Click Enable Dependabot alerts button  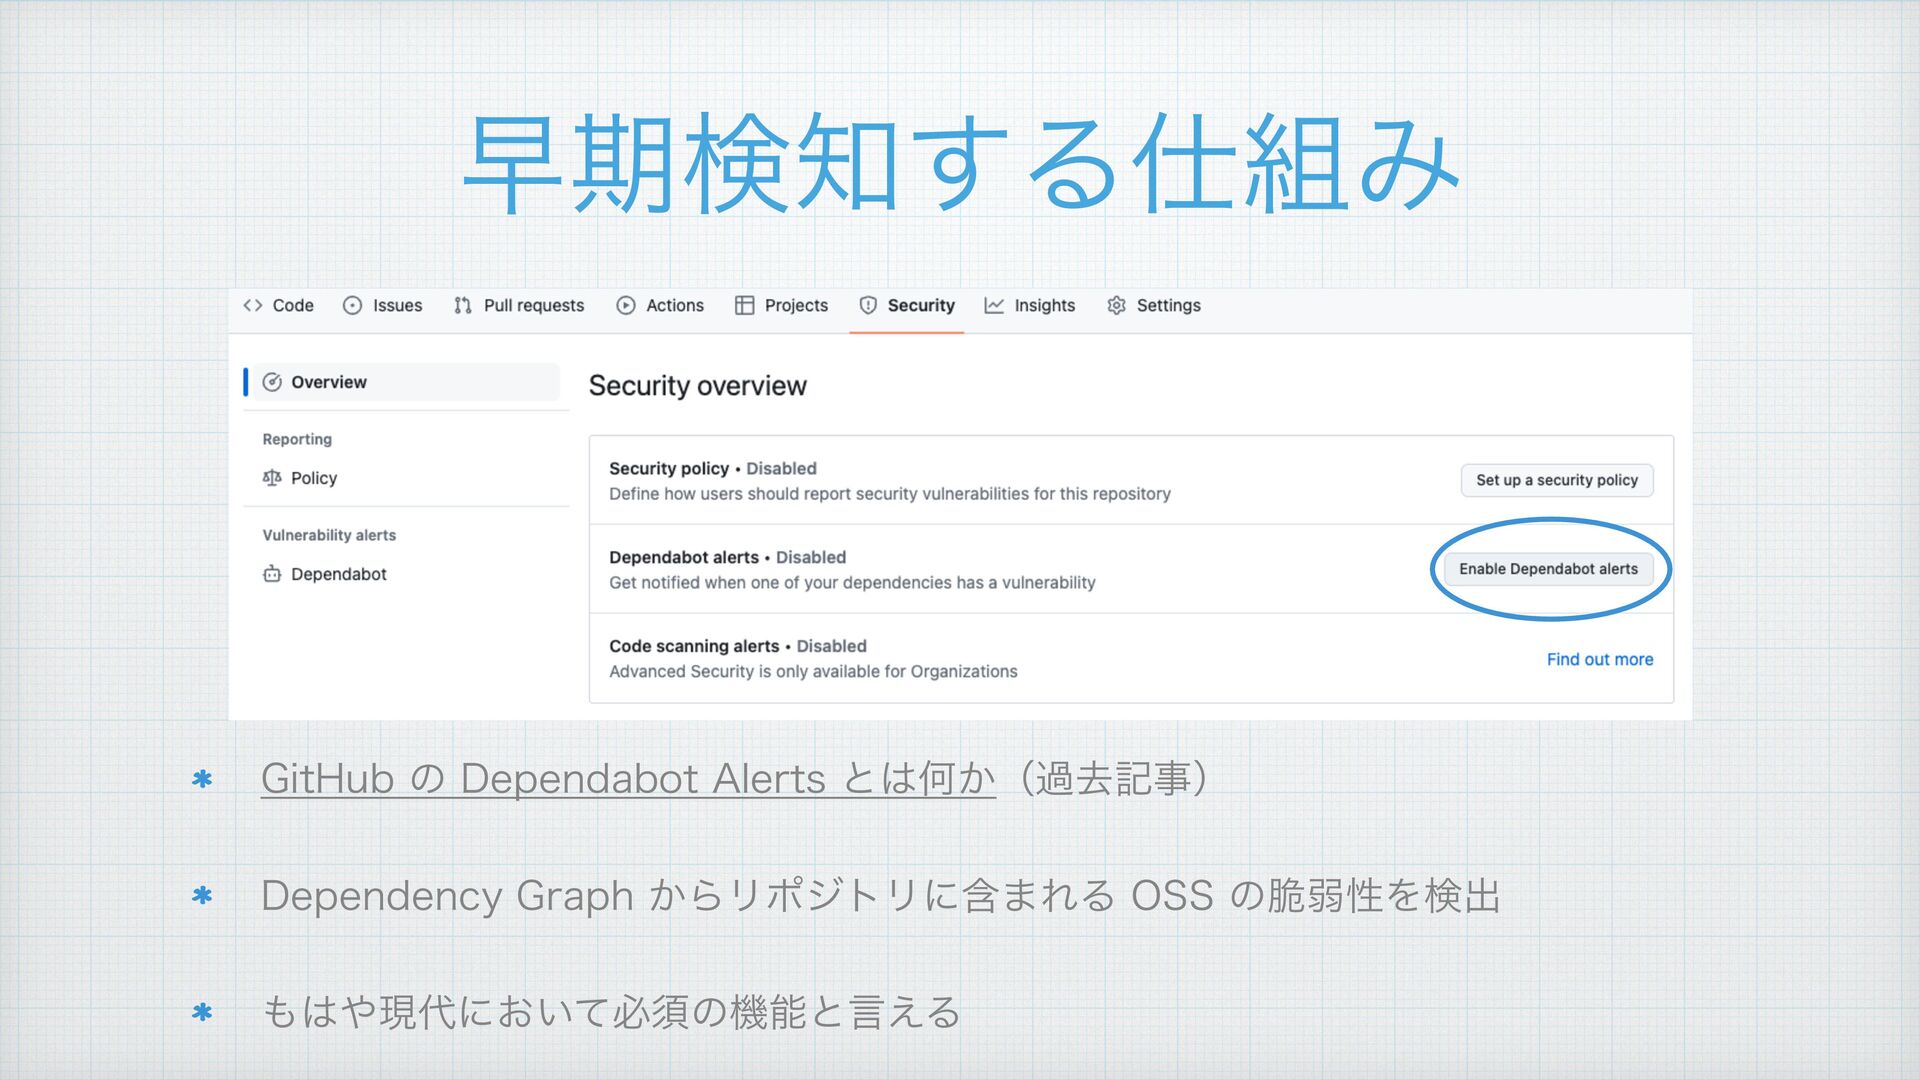[1548, 569]
